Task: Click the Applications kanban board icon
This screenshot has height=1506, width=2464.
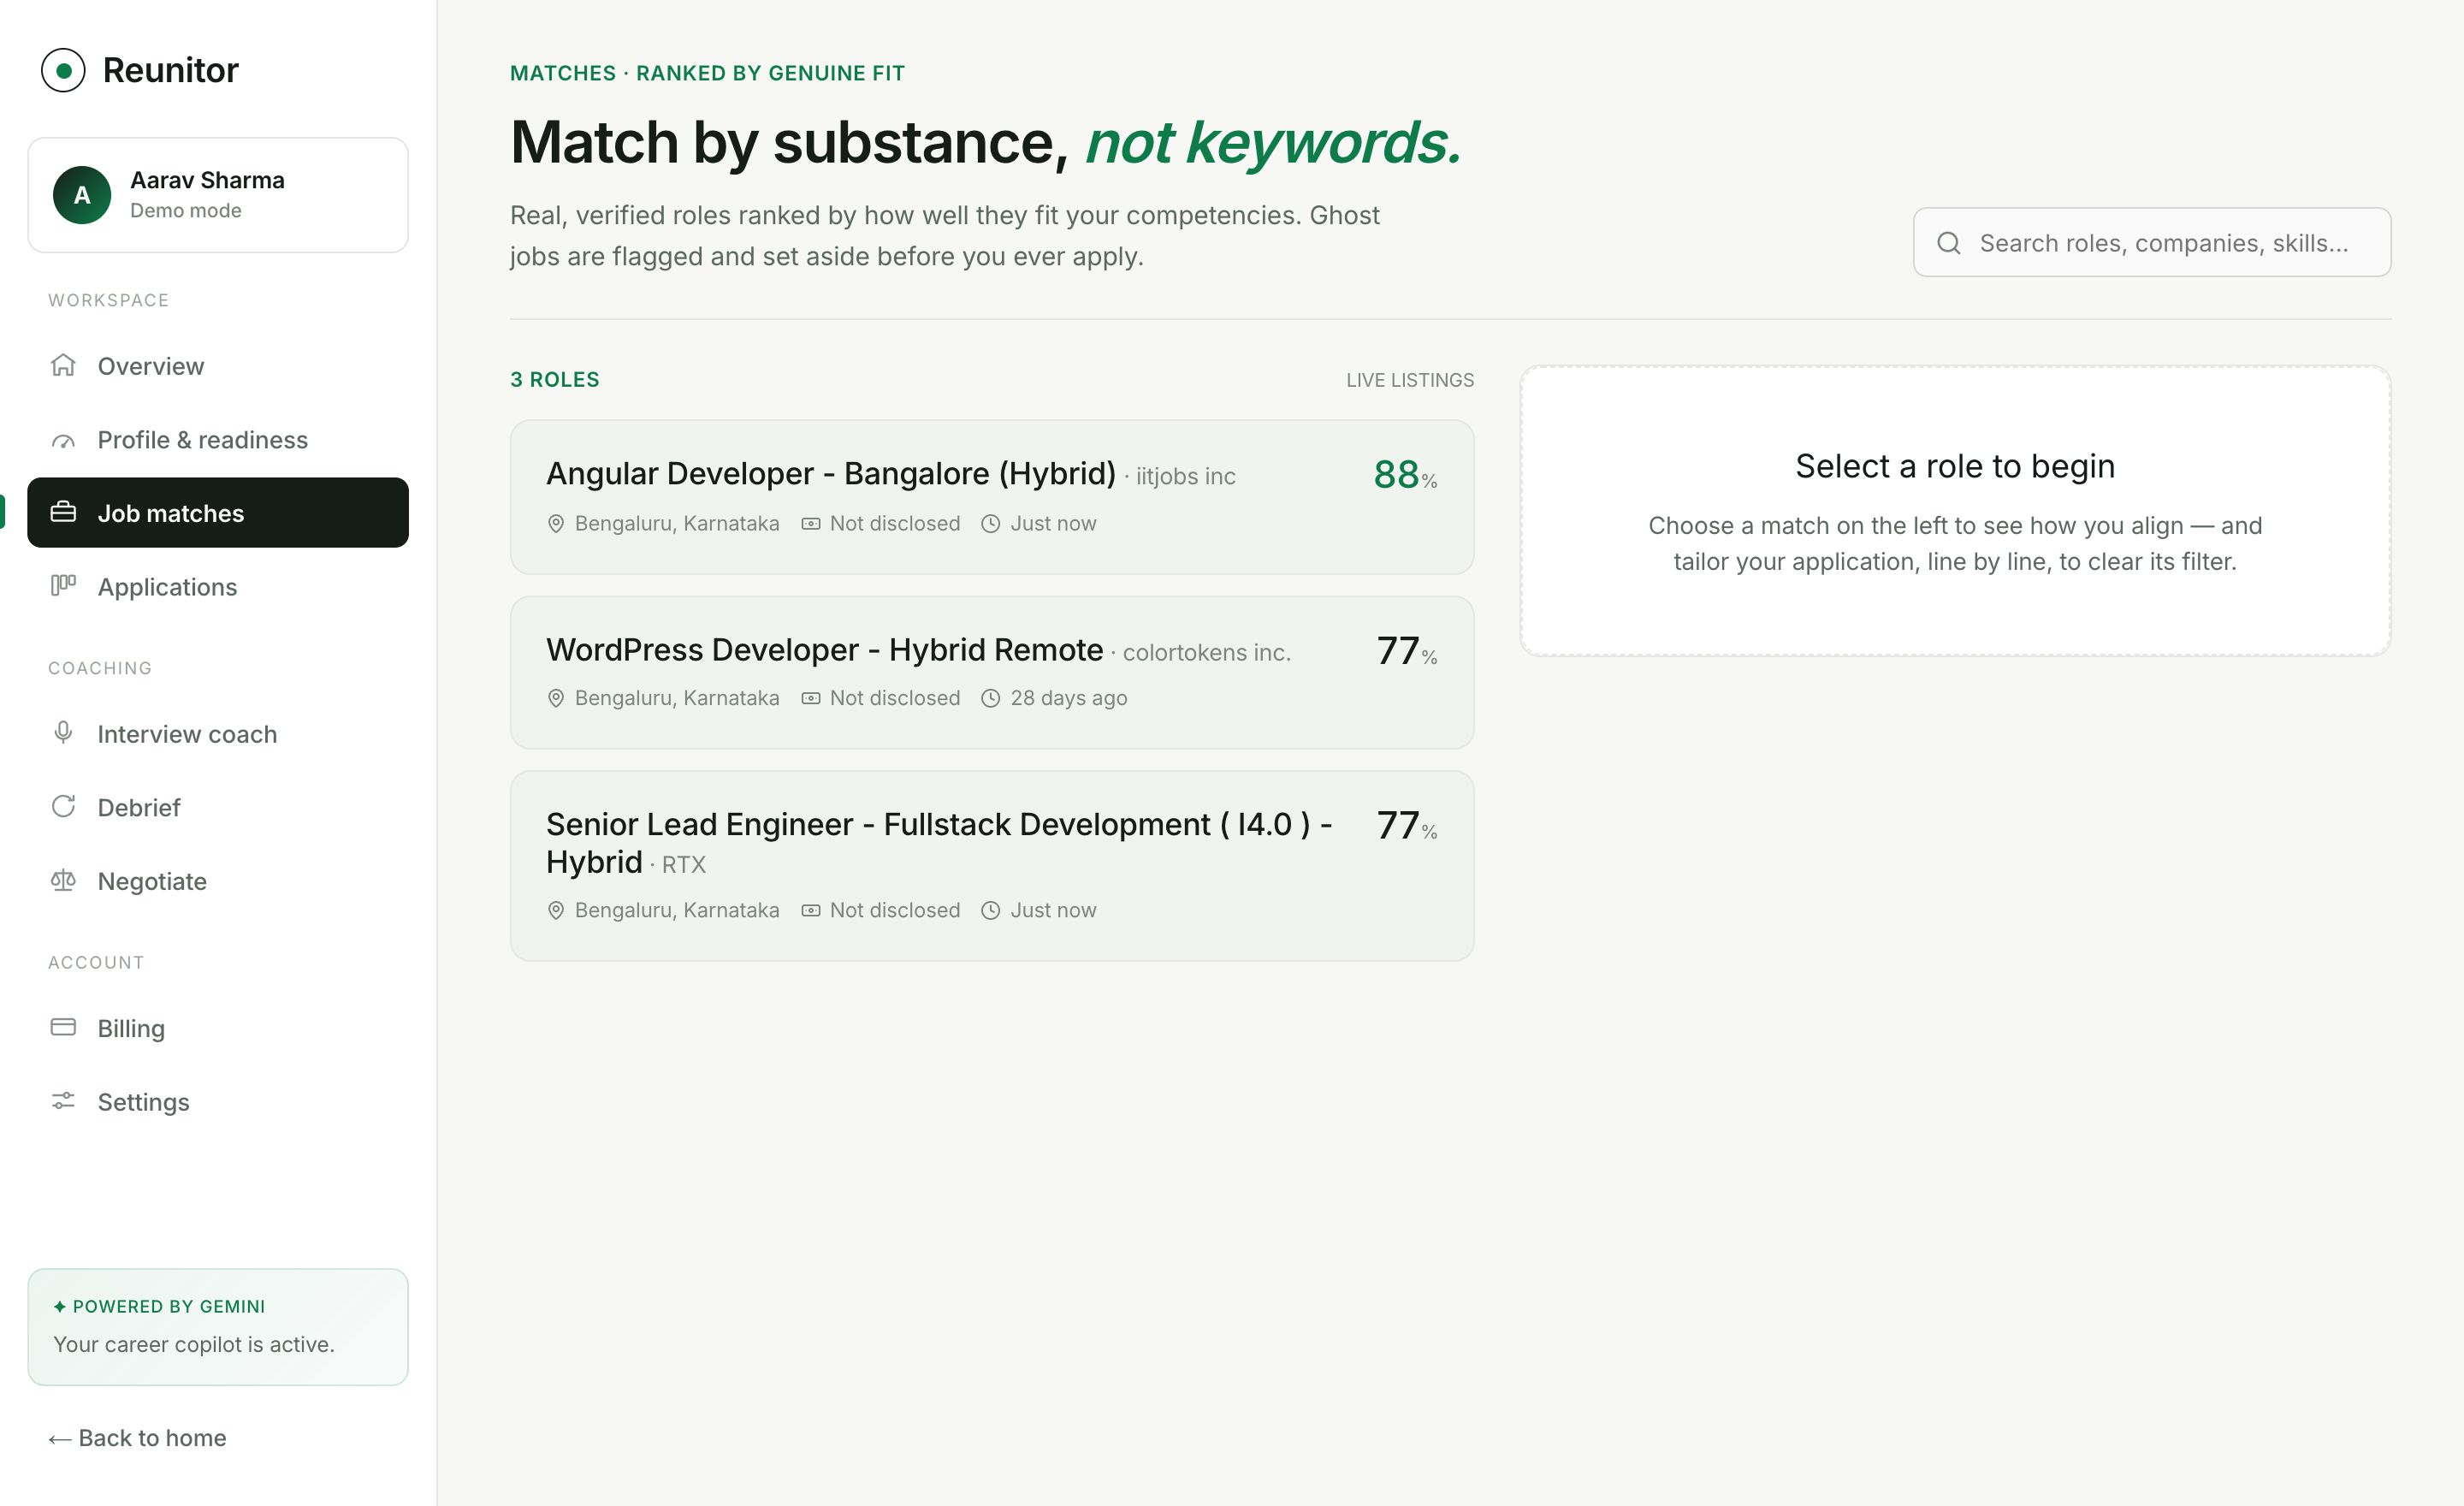Action: pyautogui.click(x=63, y=585)
